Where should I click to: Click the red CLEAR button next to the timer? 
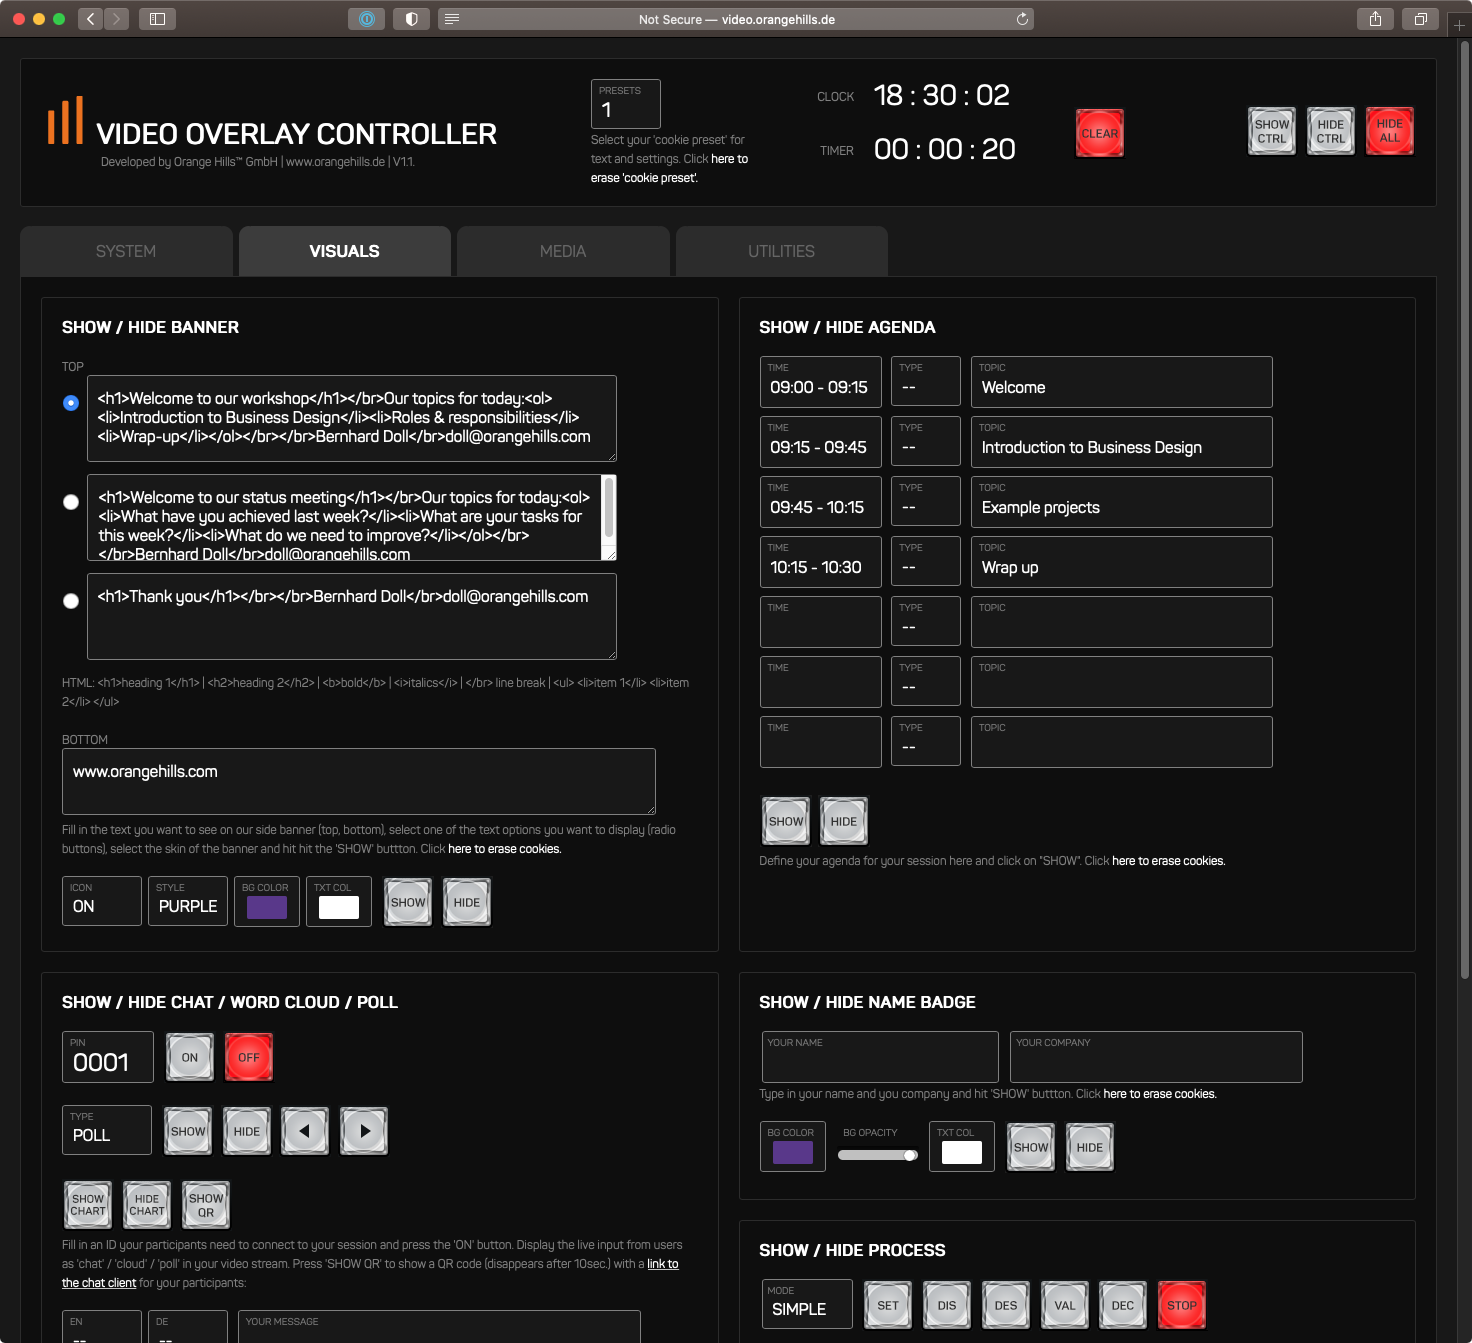[1098, 132]
